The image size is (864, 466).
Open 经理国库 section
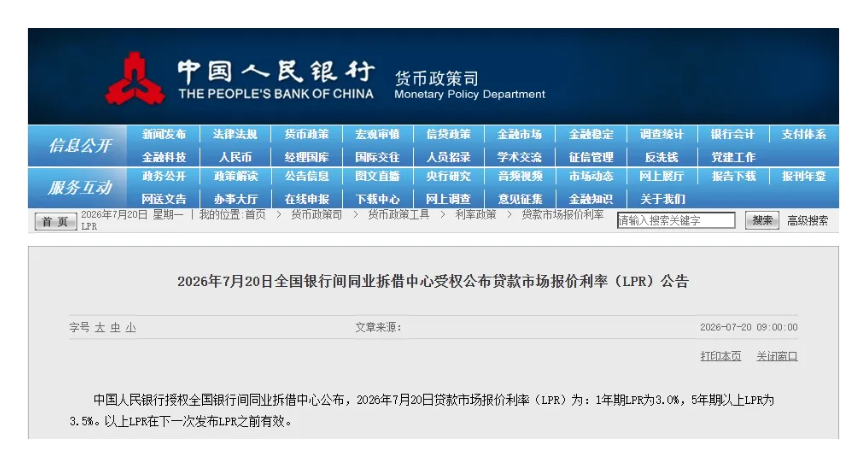(306, 157)
